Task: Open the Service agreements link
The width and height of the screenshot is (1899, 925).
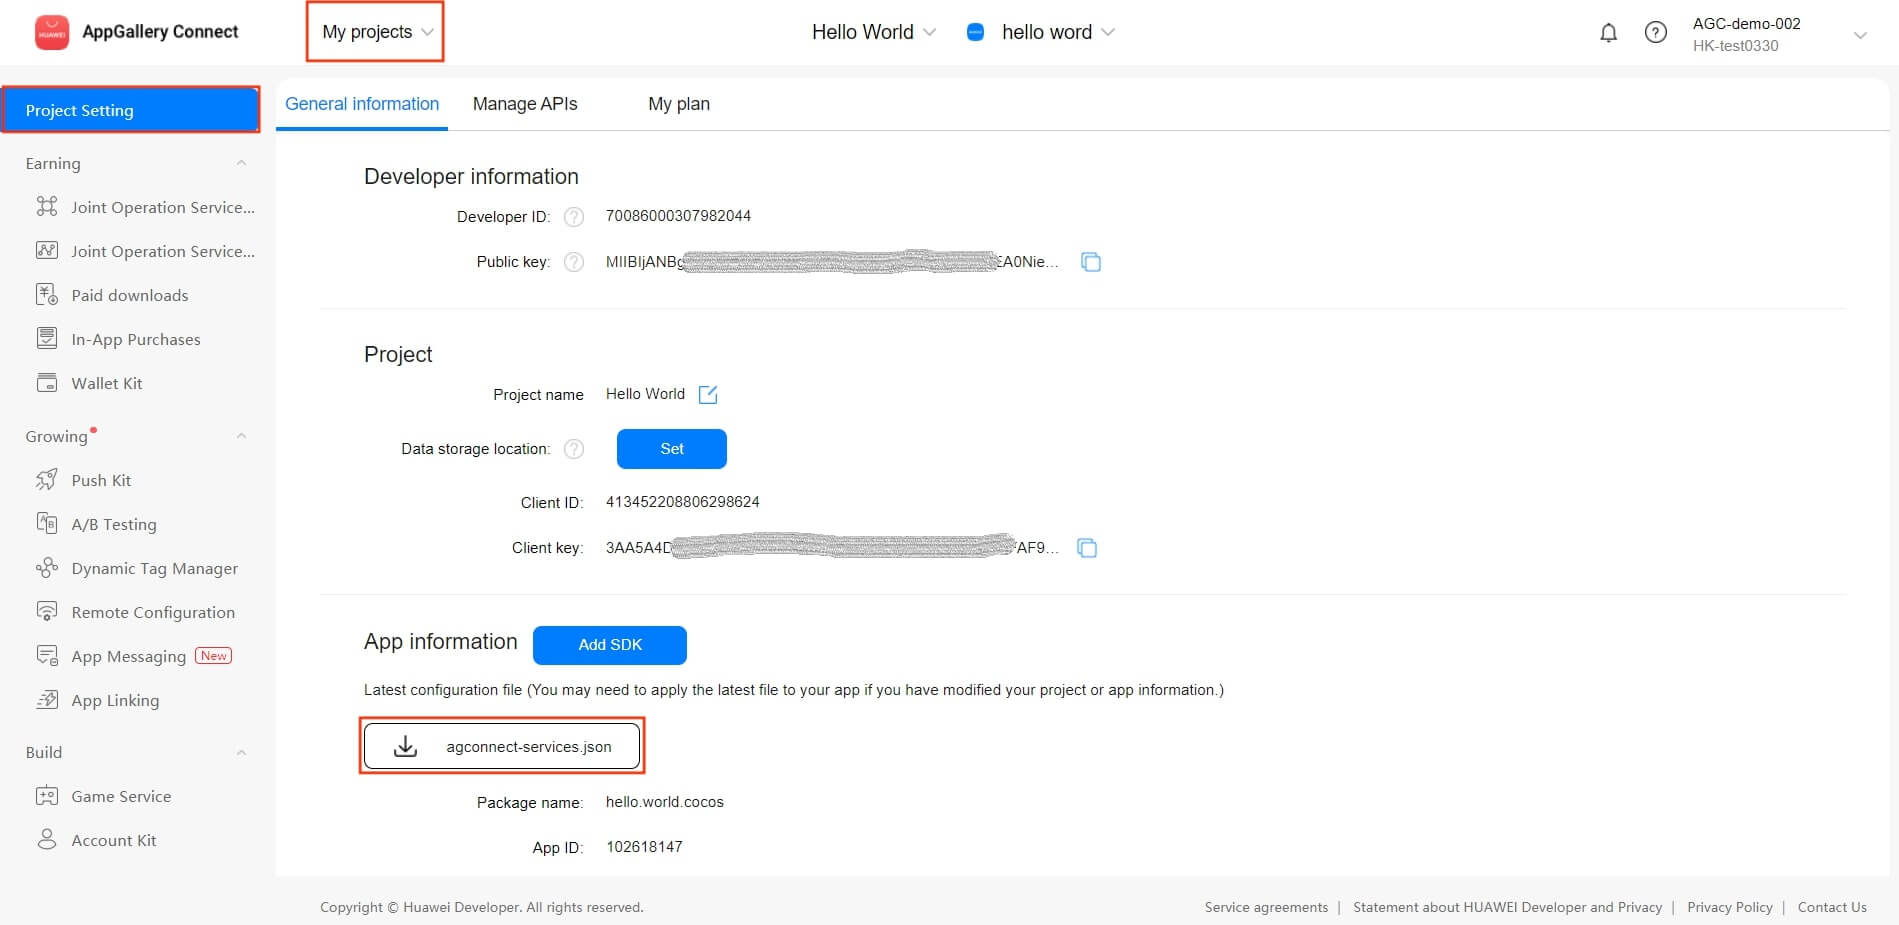Action: [x=1266, y=907]
